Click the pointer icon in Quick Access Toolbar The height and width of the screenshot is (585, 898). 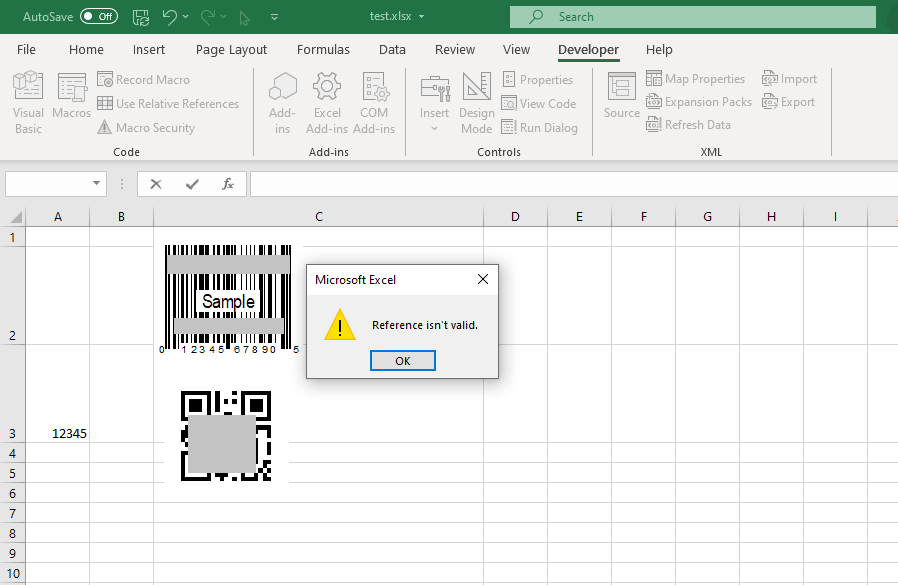245,18
